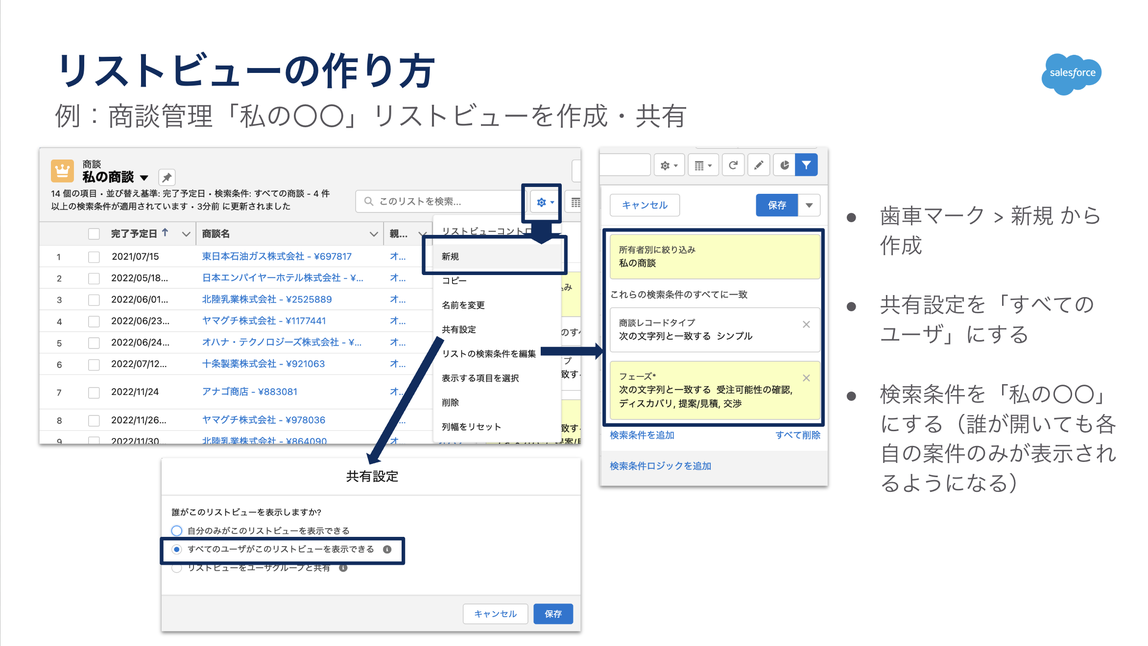Choose 列幅をリセット from the menu
Viewport: 1148px width, 646px height.
(x=471, y=427)
